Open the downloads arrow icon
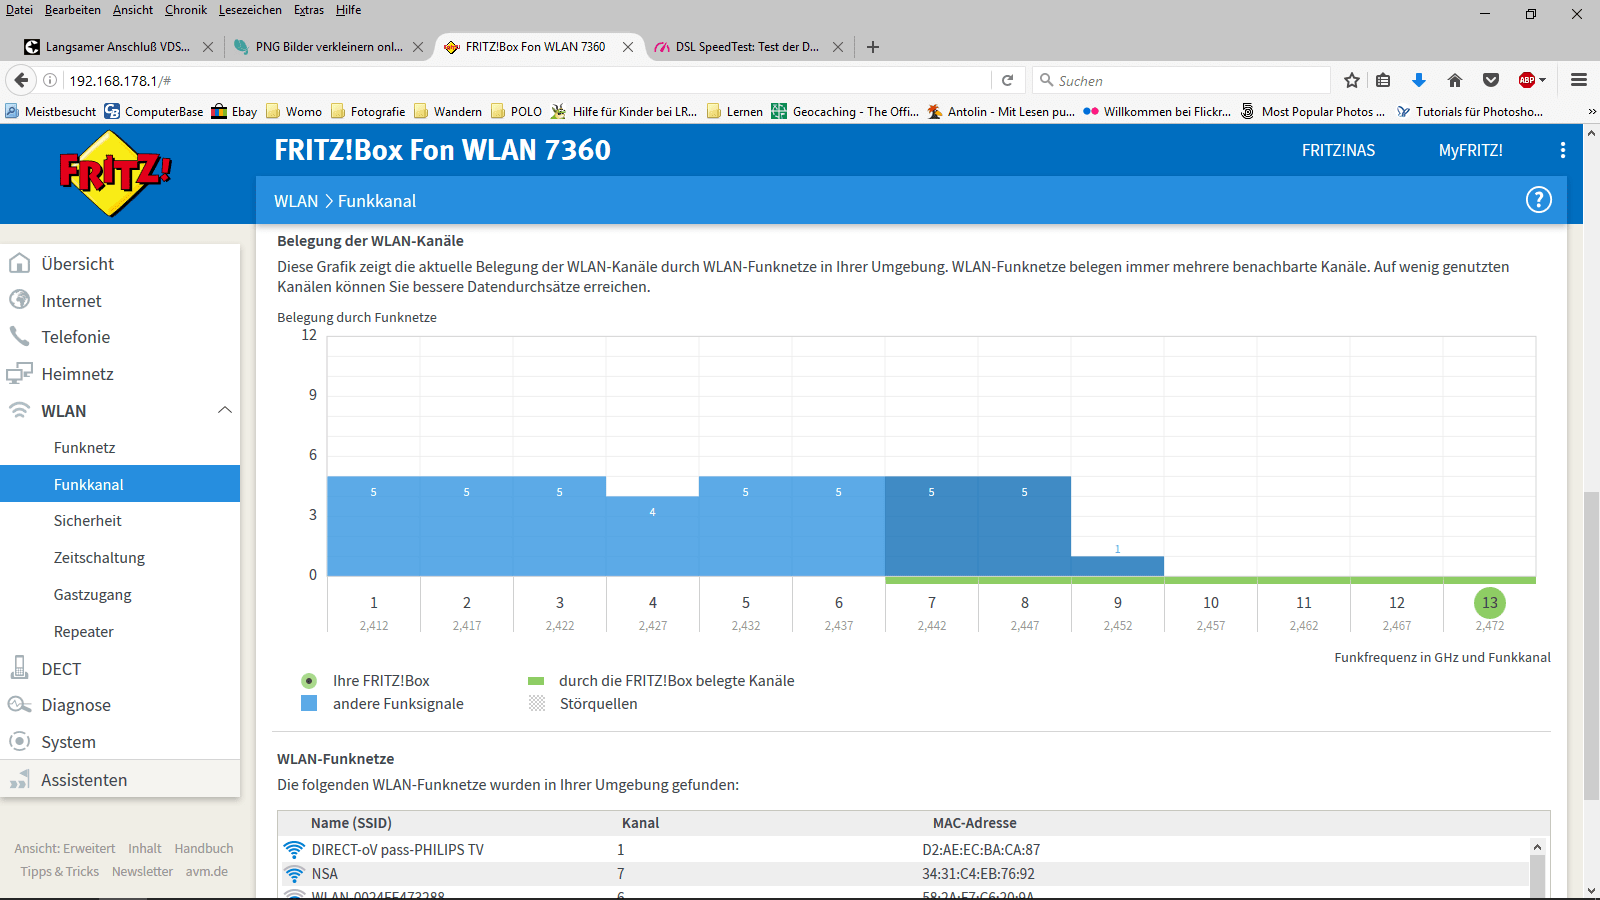The height and width of the screenshot is (900, 1600). 1418,80
